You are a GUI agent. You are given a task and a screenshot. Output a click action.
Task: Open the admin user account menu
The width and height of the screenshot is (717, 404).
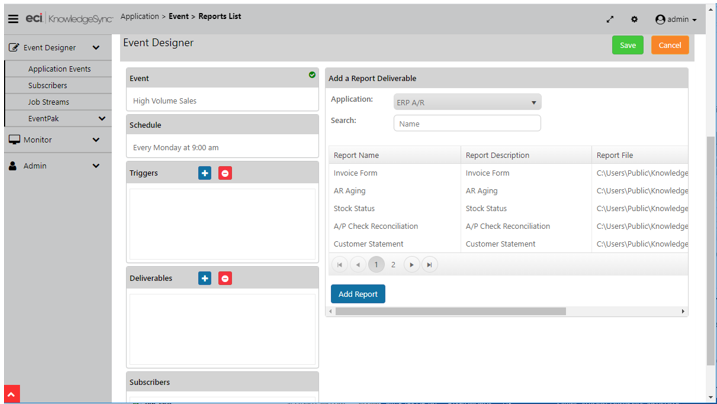[676, 19]
